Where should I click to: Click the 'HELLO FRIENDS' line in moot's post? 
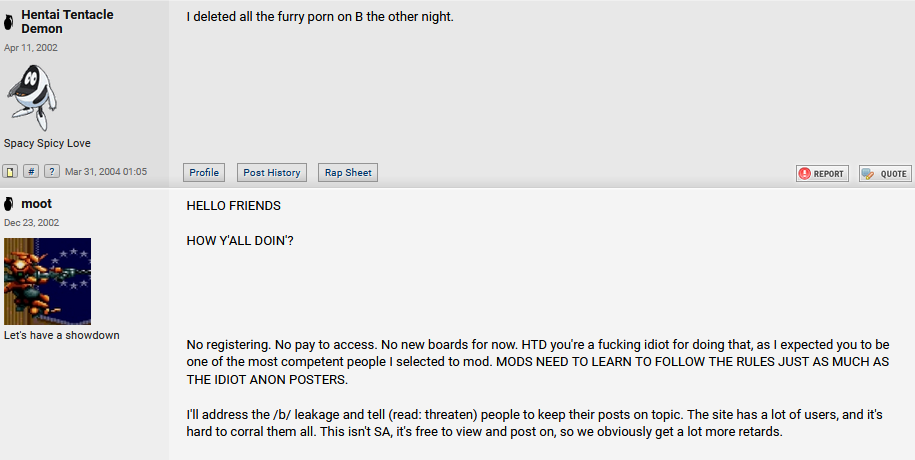click(234, 206)
